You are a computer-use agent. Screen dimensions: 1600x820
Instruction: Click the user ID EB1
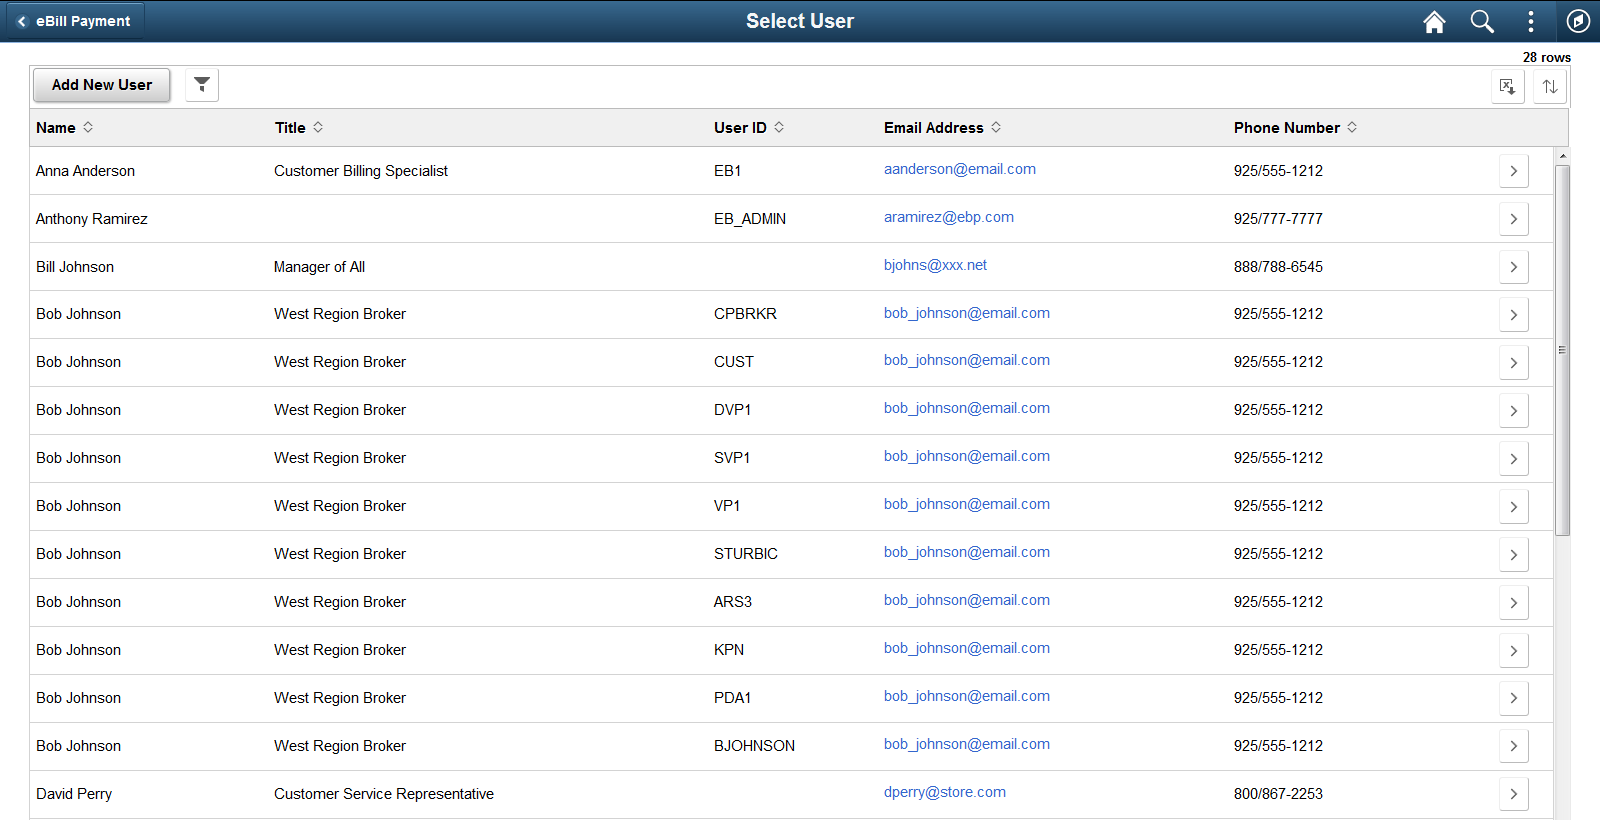[728, 171]
